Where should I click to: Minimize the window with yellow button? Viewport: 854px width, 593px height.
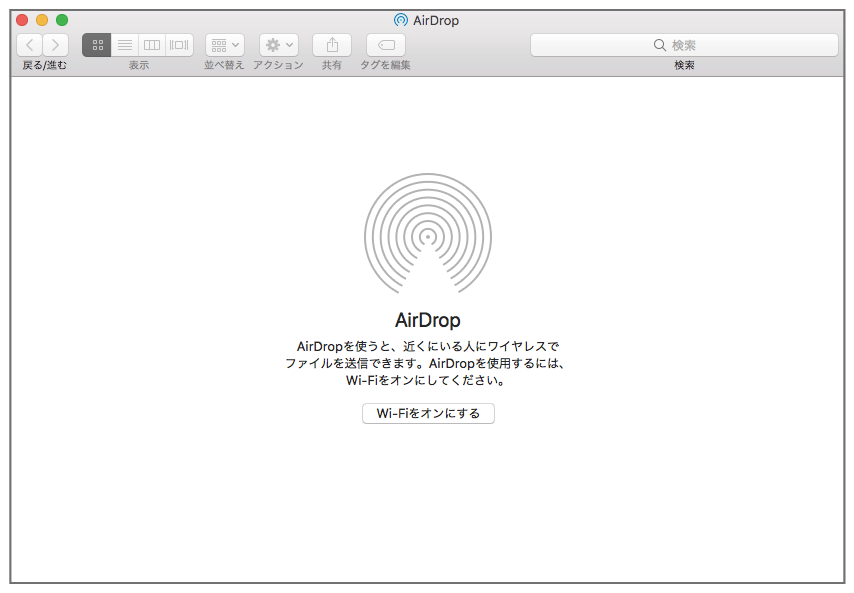[x=42, y=20]
